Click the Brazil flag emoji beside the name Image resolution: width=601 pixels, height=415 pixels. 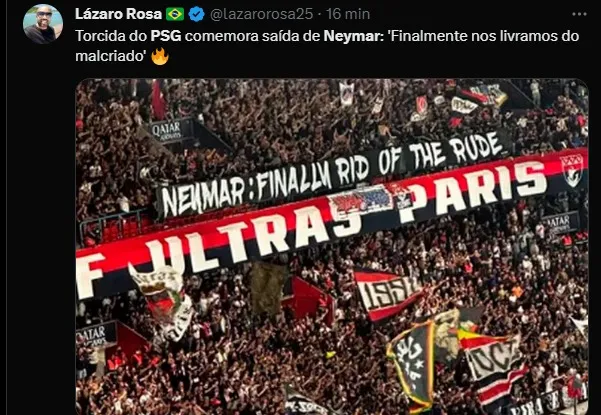175,14
